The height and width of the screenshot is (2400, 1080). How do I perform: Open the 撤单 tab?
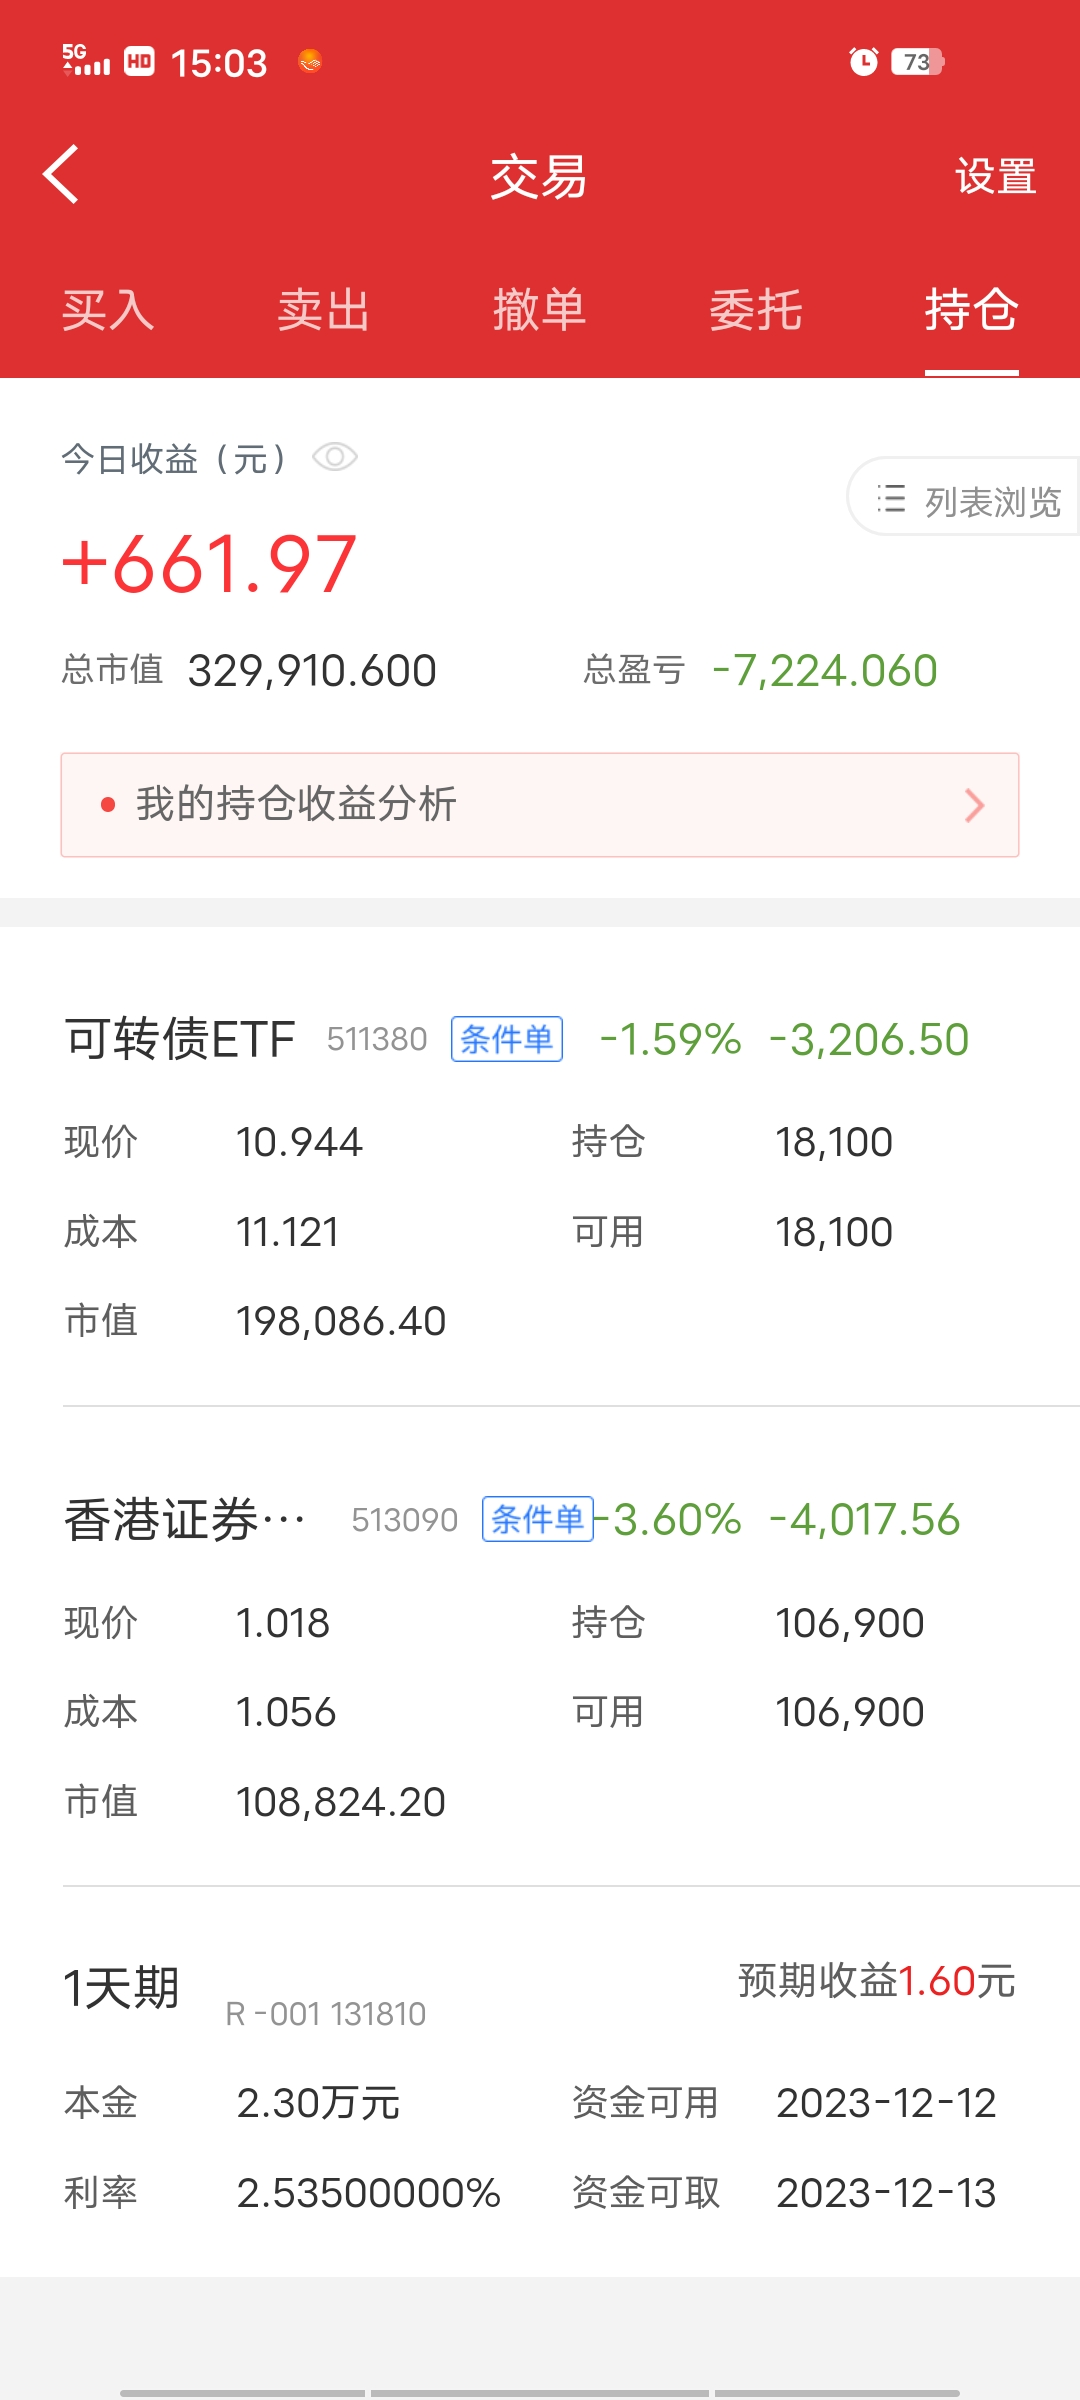540,310
